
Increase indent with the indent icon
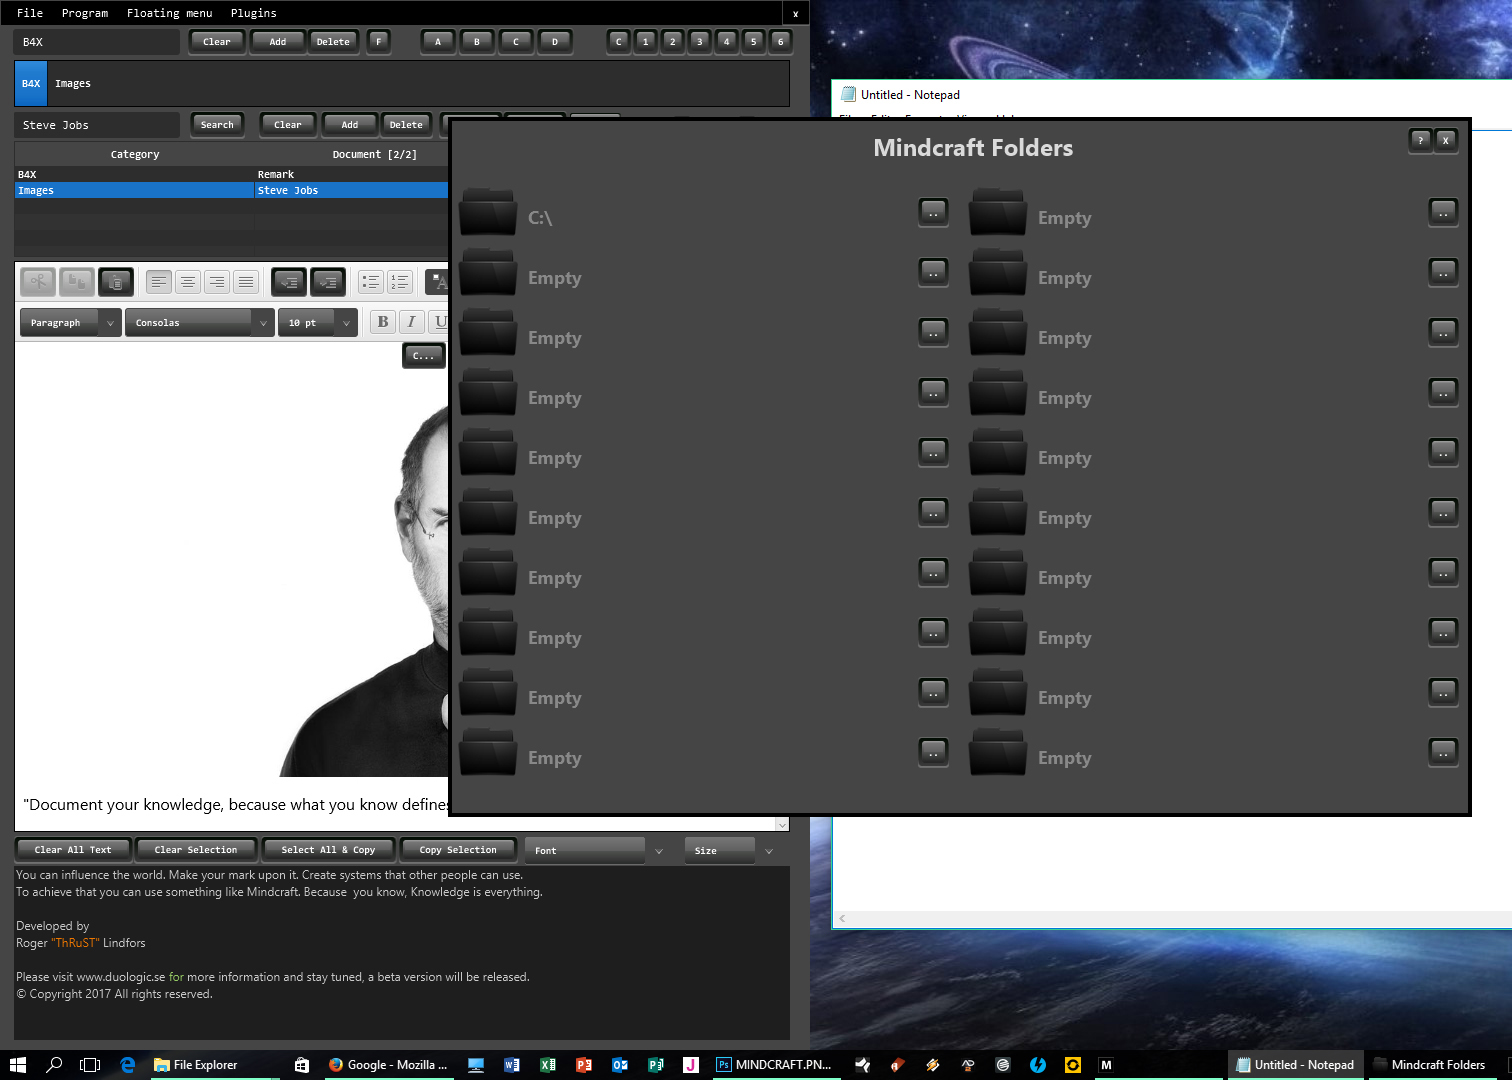pyautogui.click(x=328, y=282)
